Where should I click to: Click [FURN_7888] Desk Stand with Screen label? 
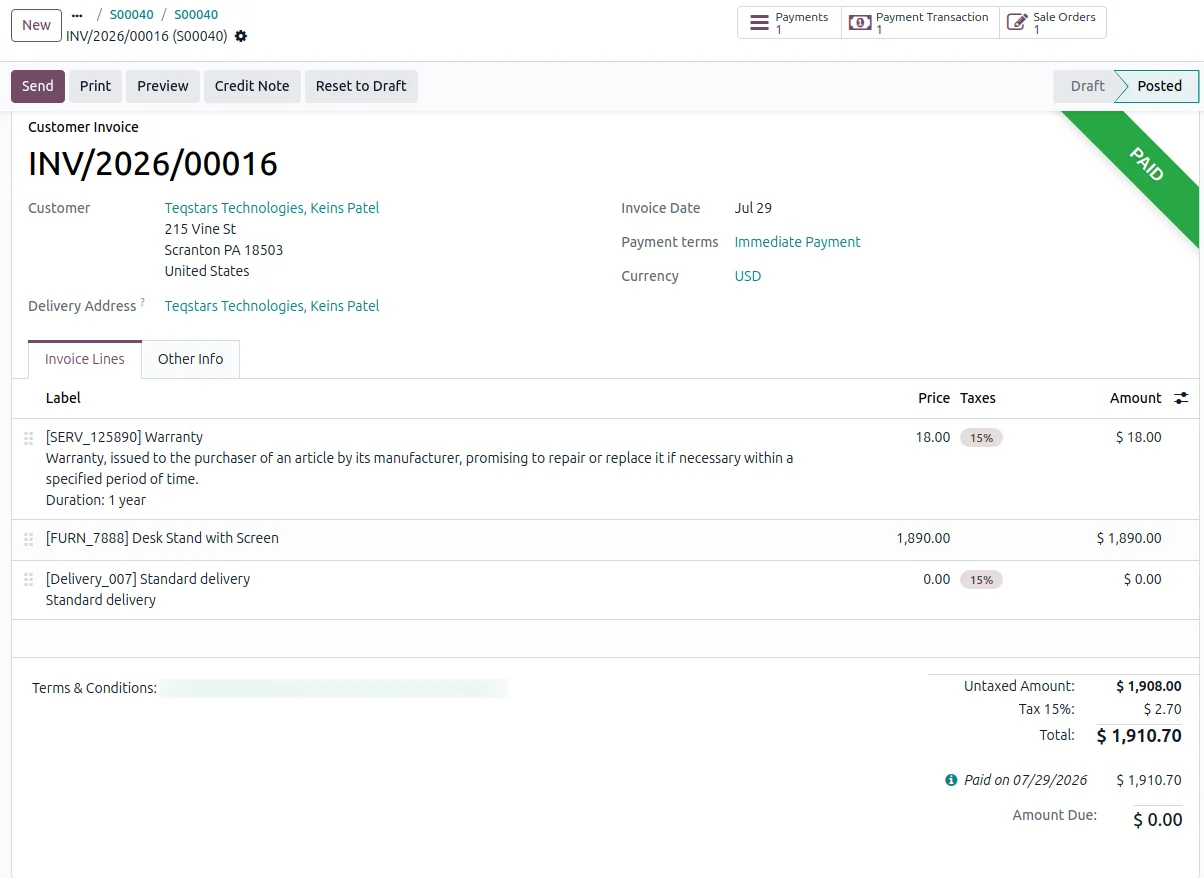pos(162,538)
